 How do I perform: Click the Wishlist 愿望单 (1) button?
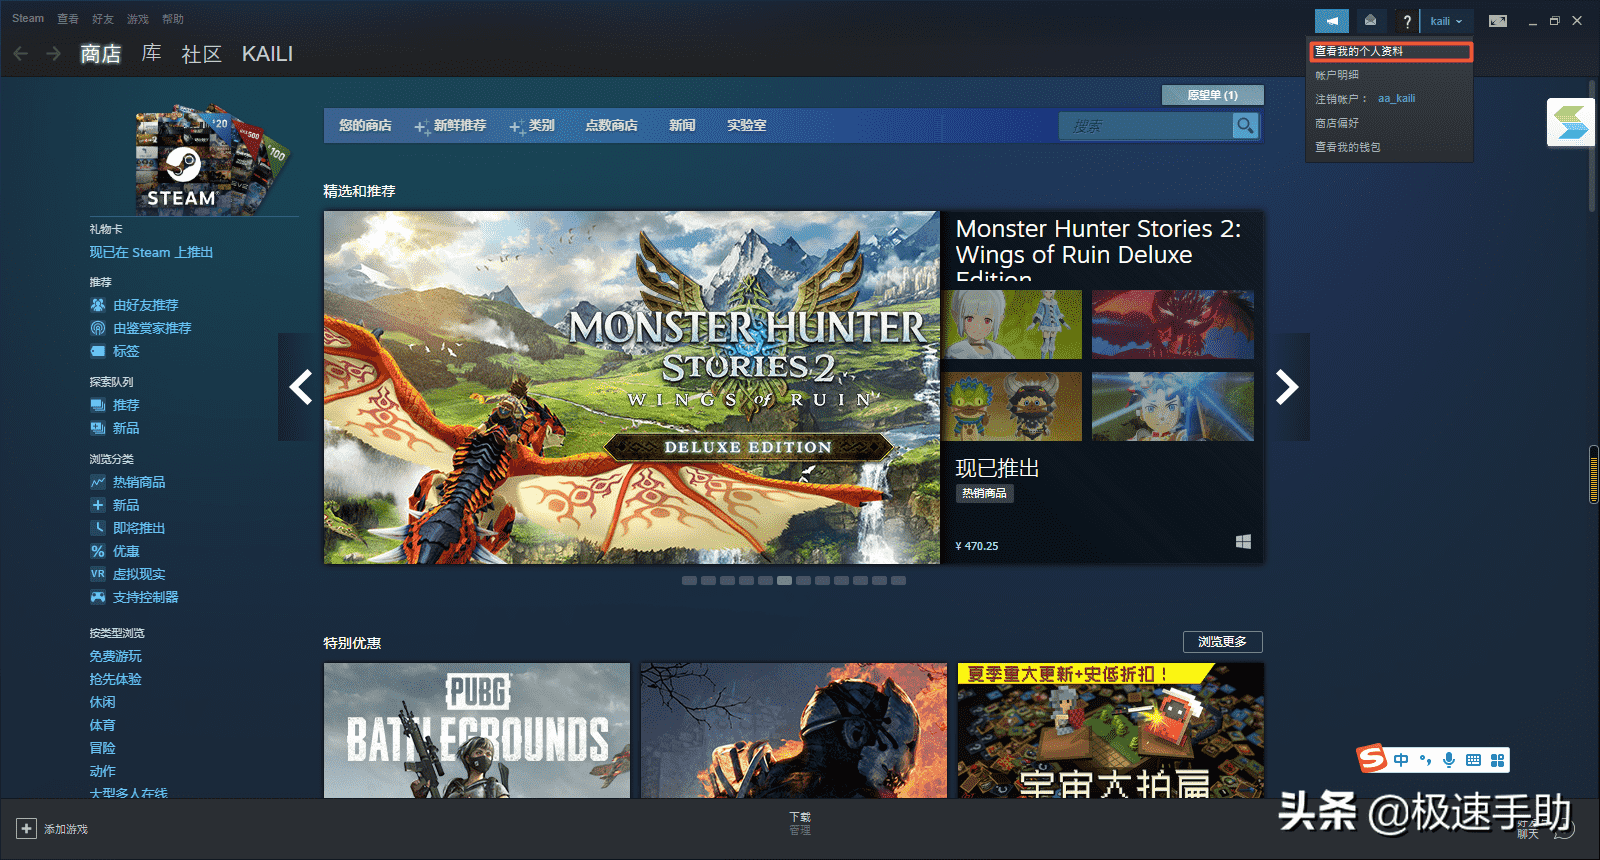pos(1213,95)
